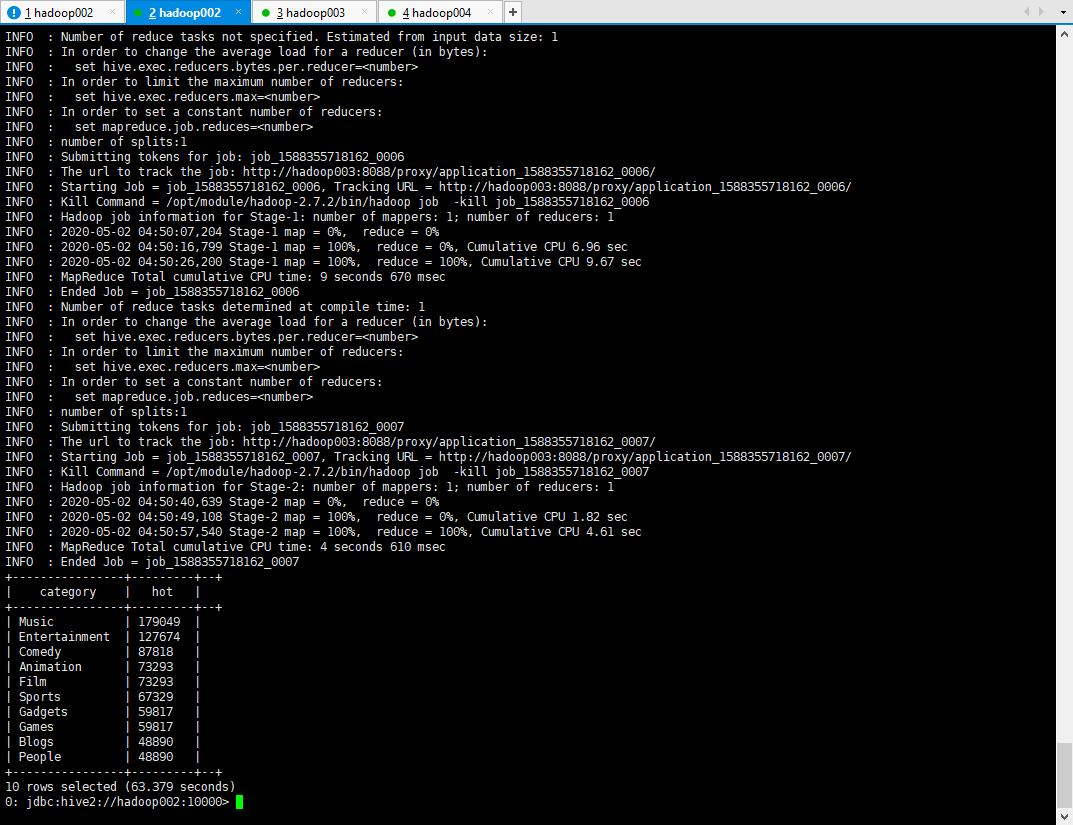
Task: Click the tracking URL for application_1588355718162_0007
Action: tap(645, 457)
